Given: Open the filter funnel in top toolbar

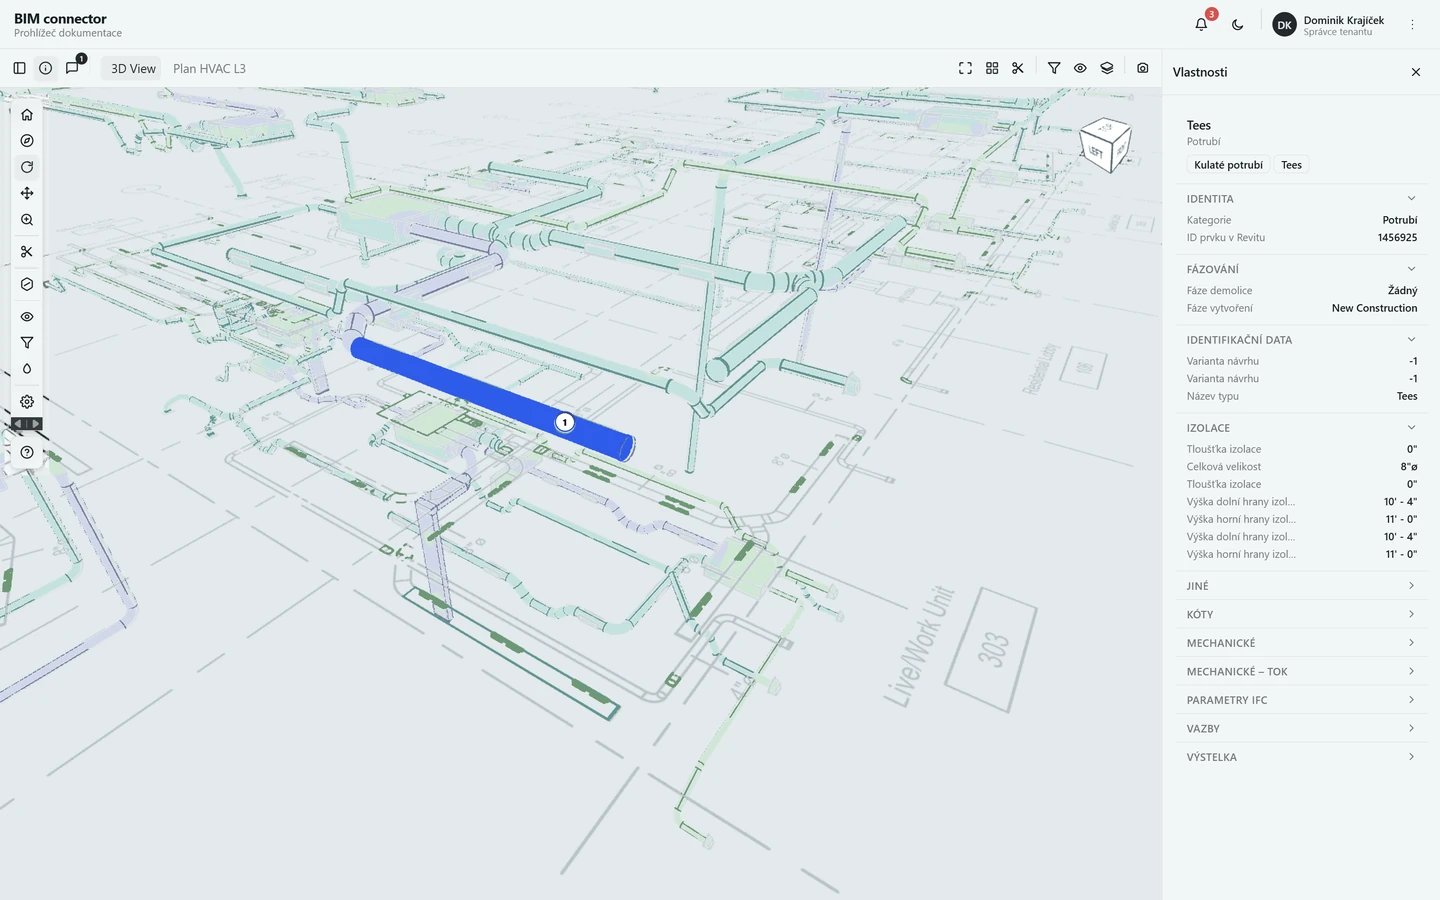Looking at the screenshot, I should [1054, 68].
